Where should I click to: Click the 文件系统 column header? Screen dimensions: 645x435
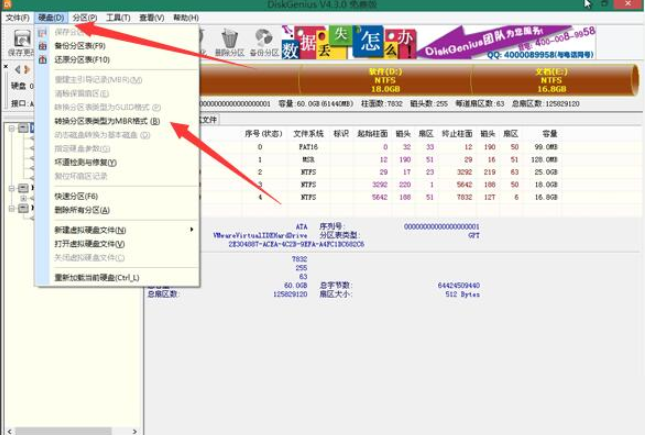point(308,134)
